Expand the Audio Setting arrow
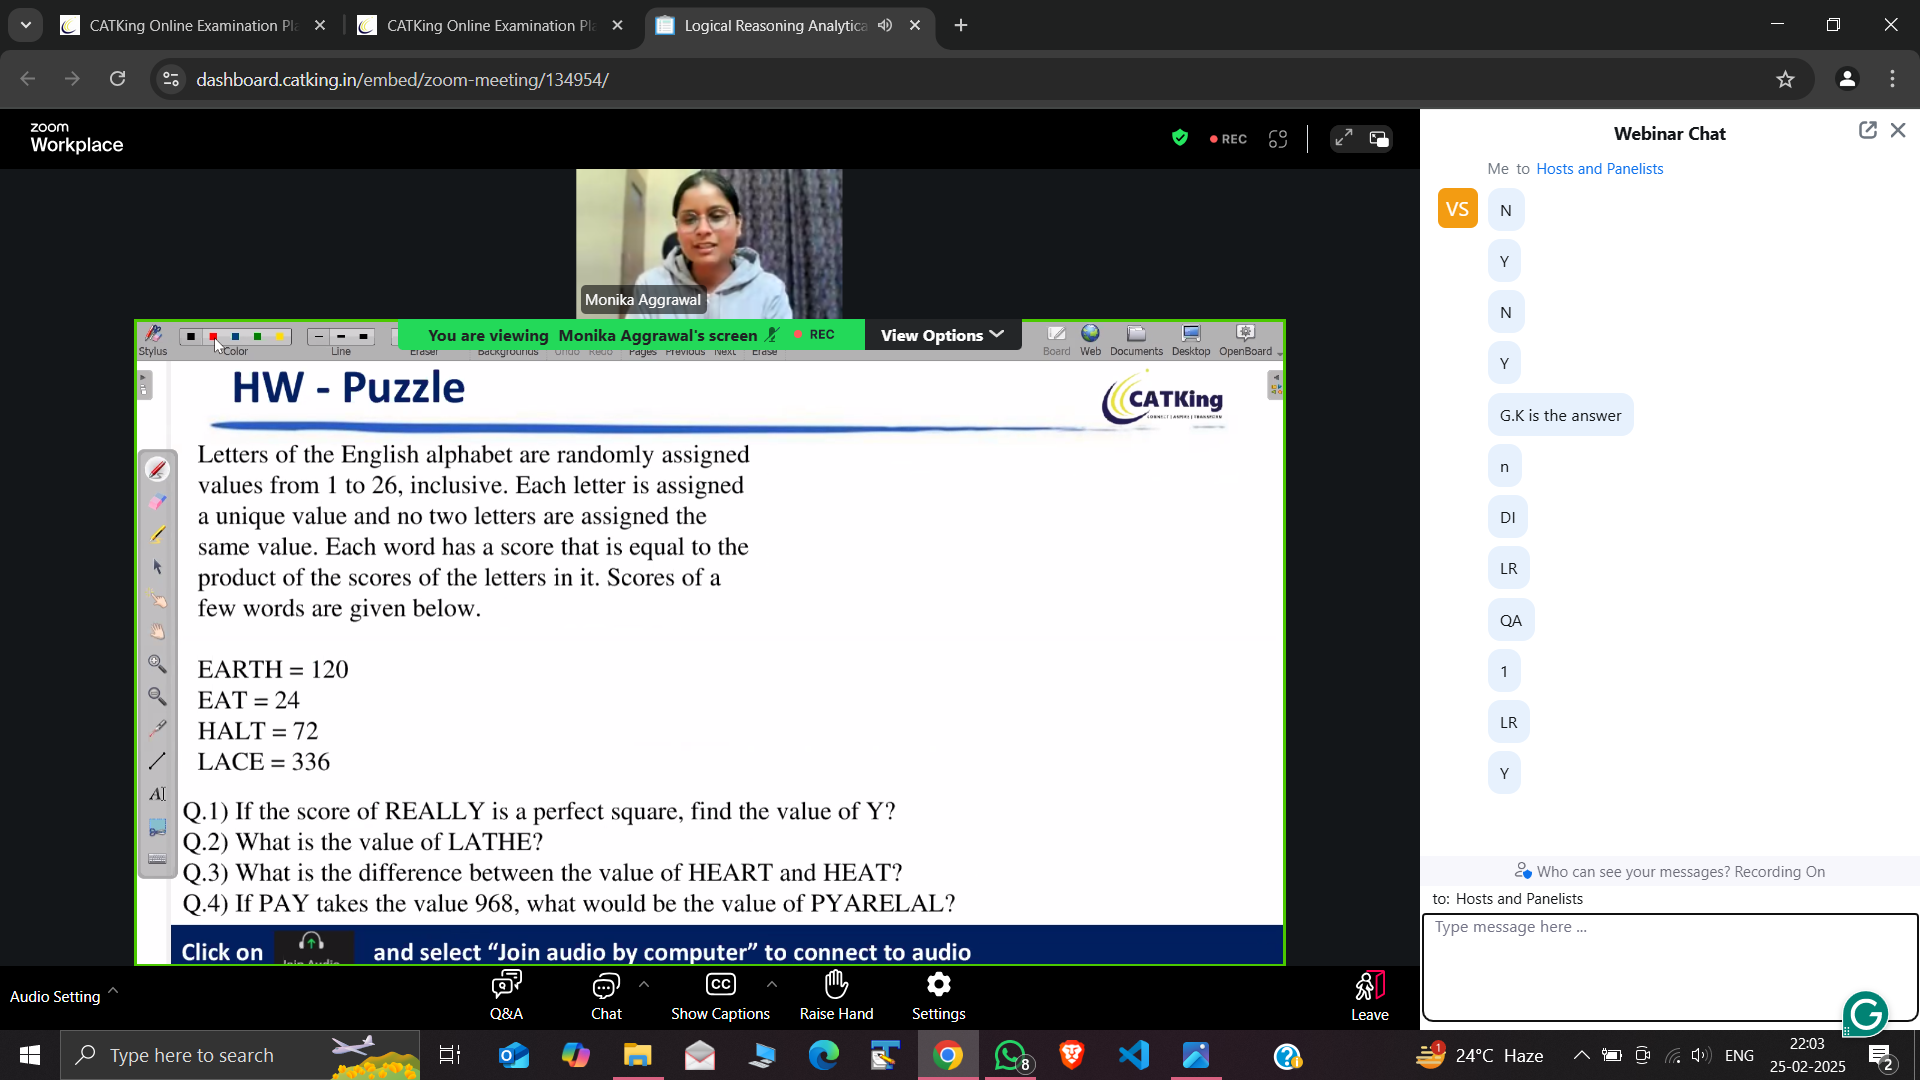This screenshot has height=1080, width=1920. click(x=113, y=990)
